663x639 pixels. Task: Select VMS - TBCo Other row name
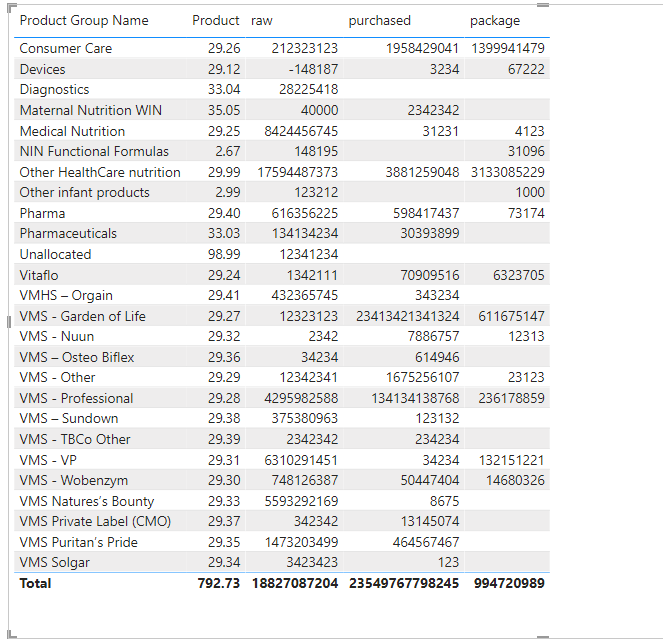coord(74,439)
